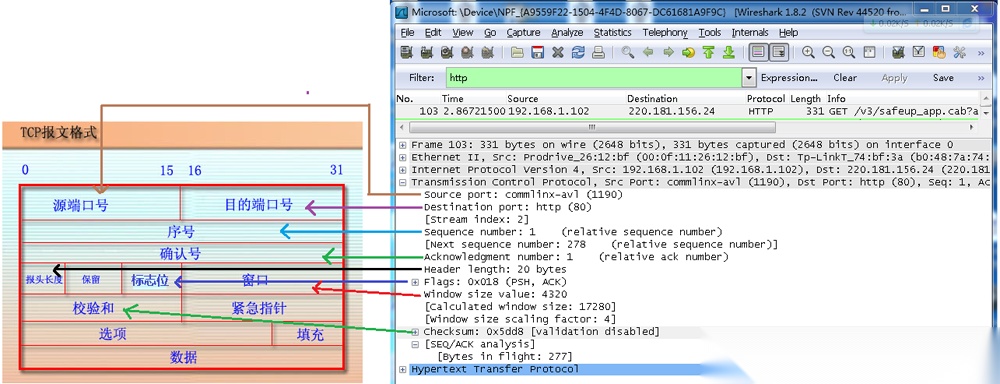Open the Telephony menu

click(665, 33)
